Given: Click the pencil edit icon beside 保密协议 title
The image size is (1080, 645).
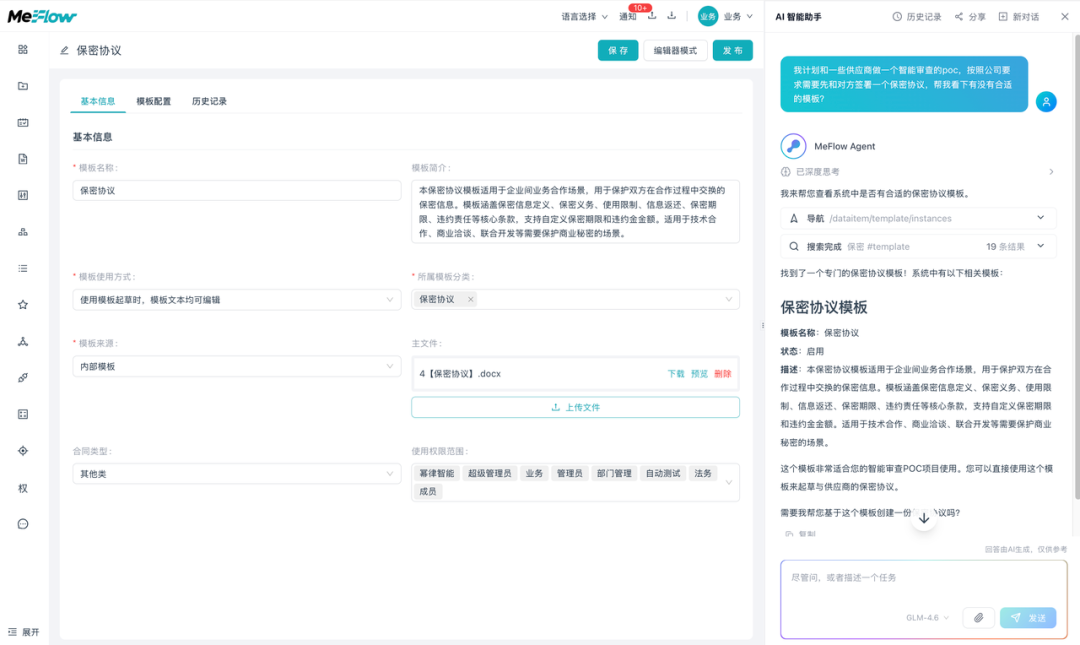Looking at the screenshot, I should click(64, 50).
